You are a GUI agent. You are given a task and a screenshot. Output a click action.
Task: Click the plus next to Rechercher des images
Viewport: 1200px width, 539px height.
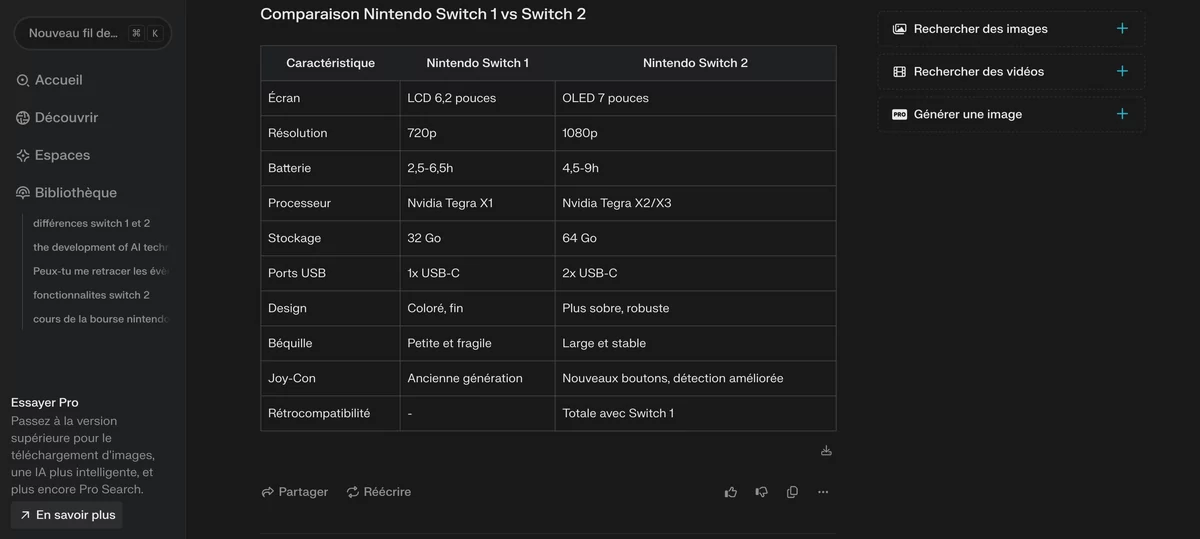coord(1122,29)
